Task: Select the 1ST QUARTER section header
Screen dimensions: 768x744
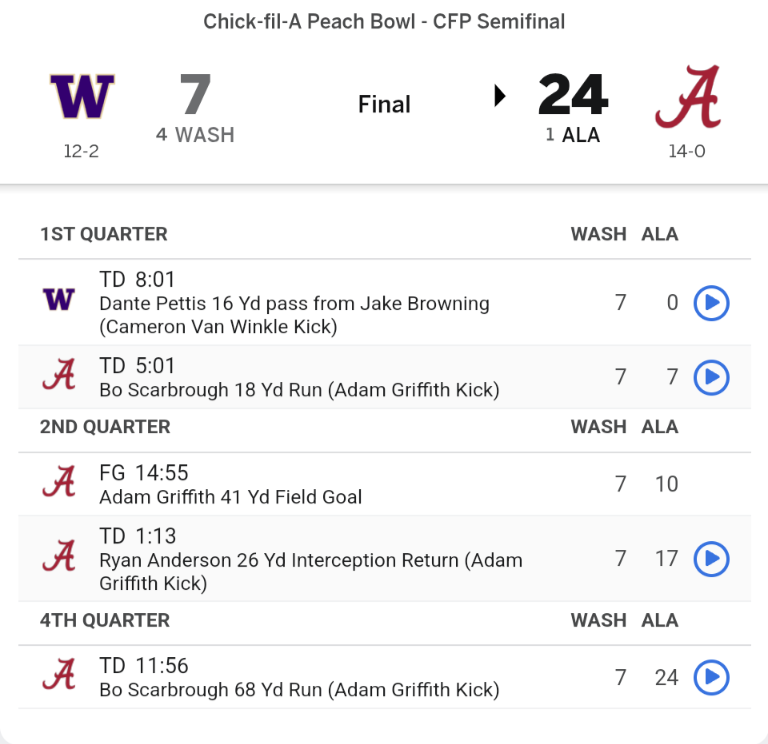Action: [104, 234]
